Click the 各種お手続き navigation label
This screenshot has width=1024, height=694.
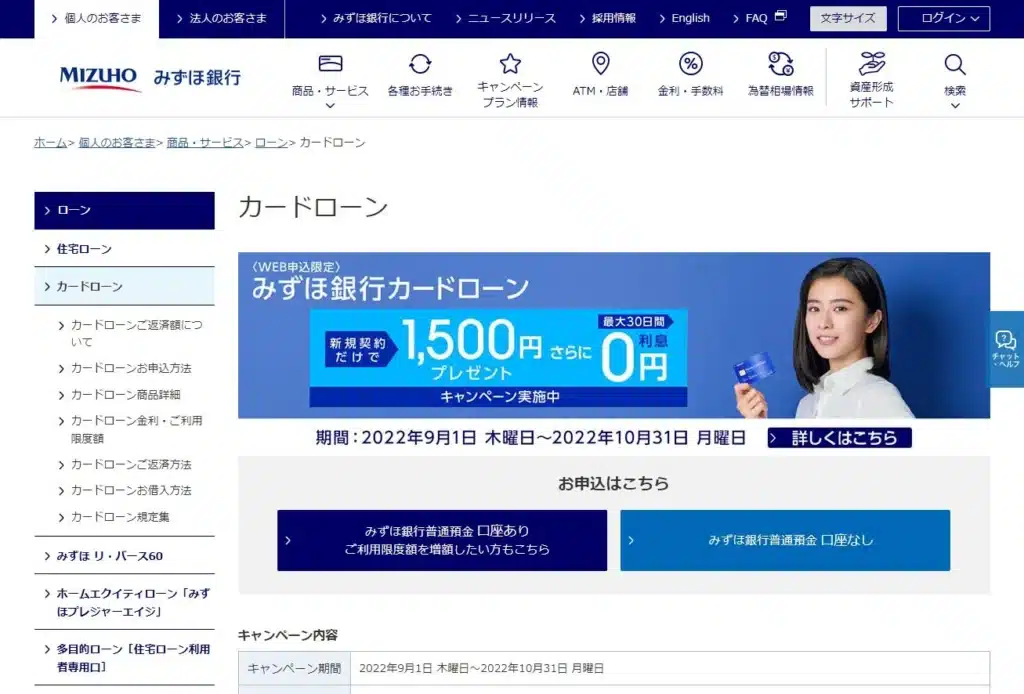(420, 91)
